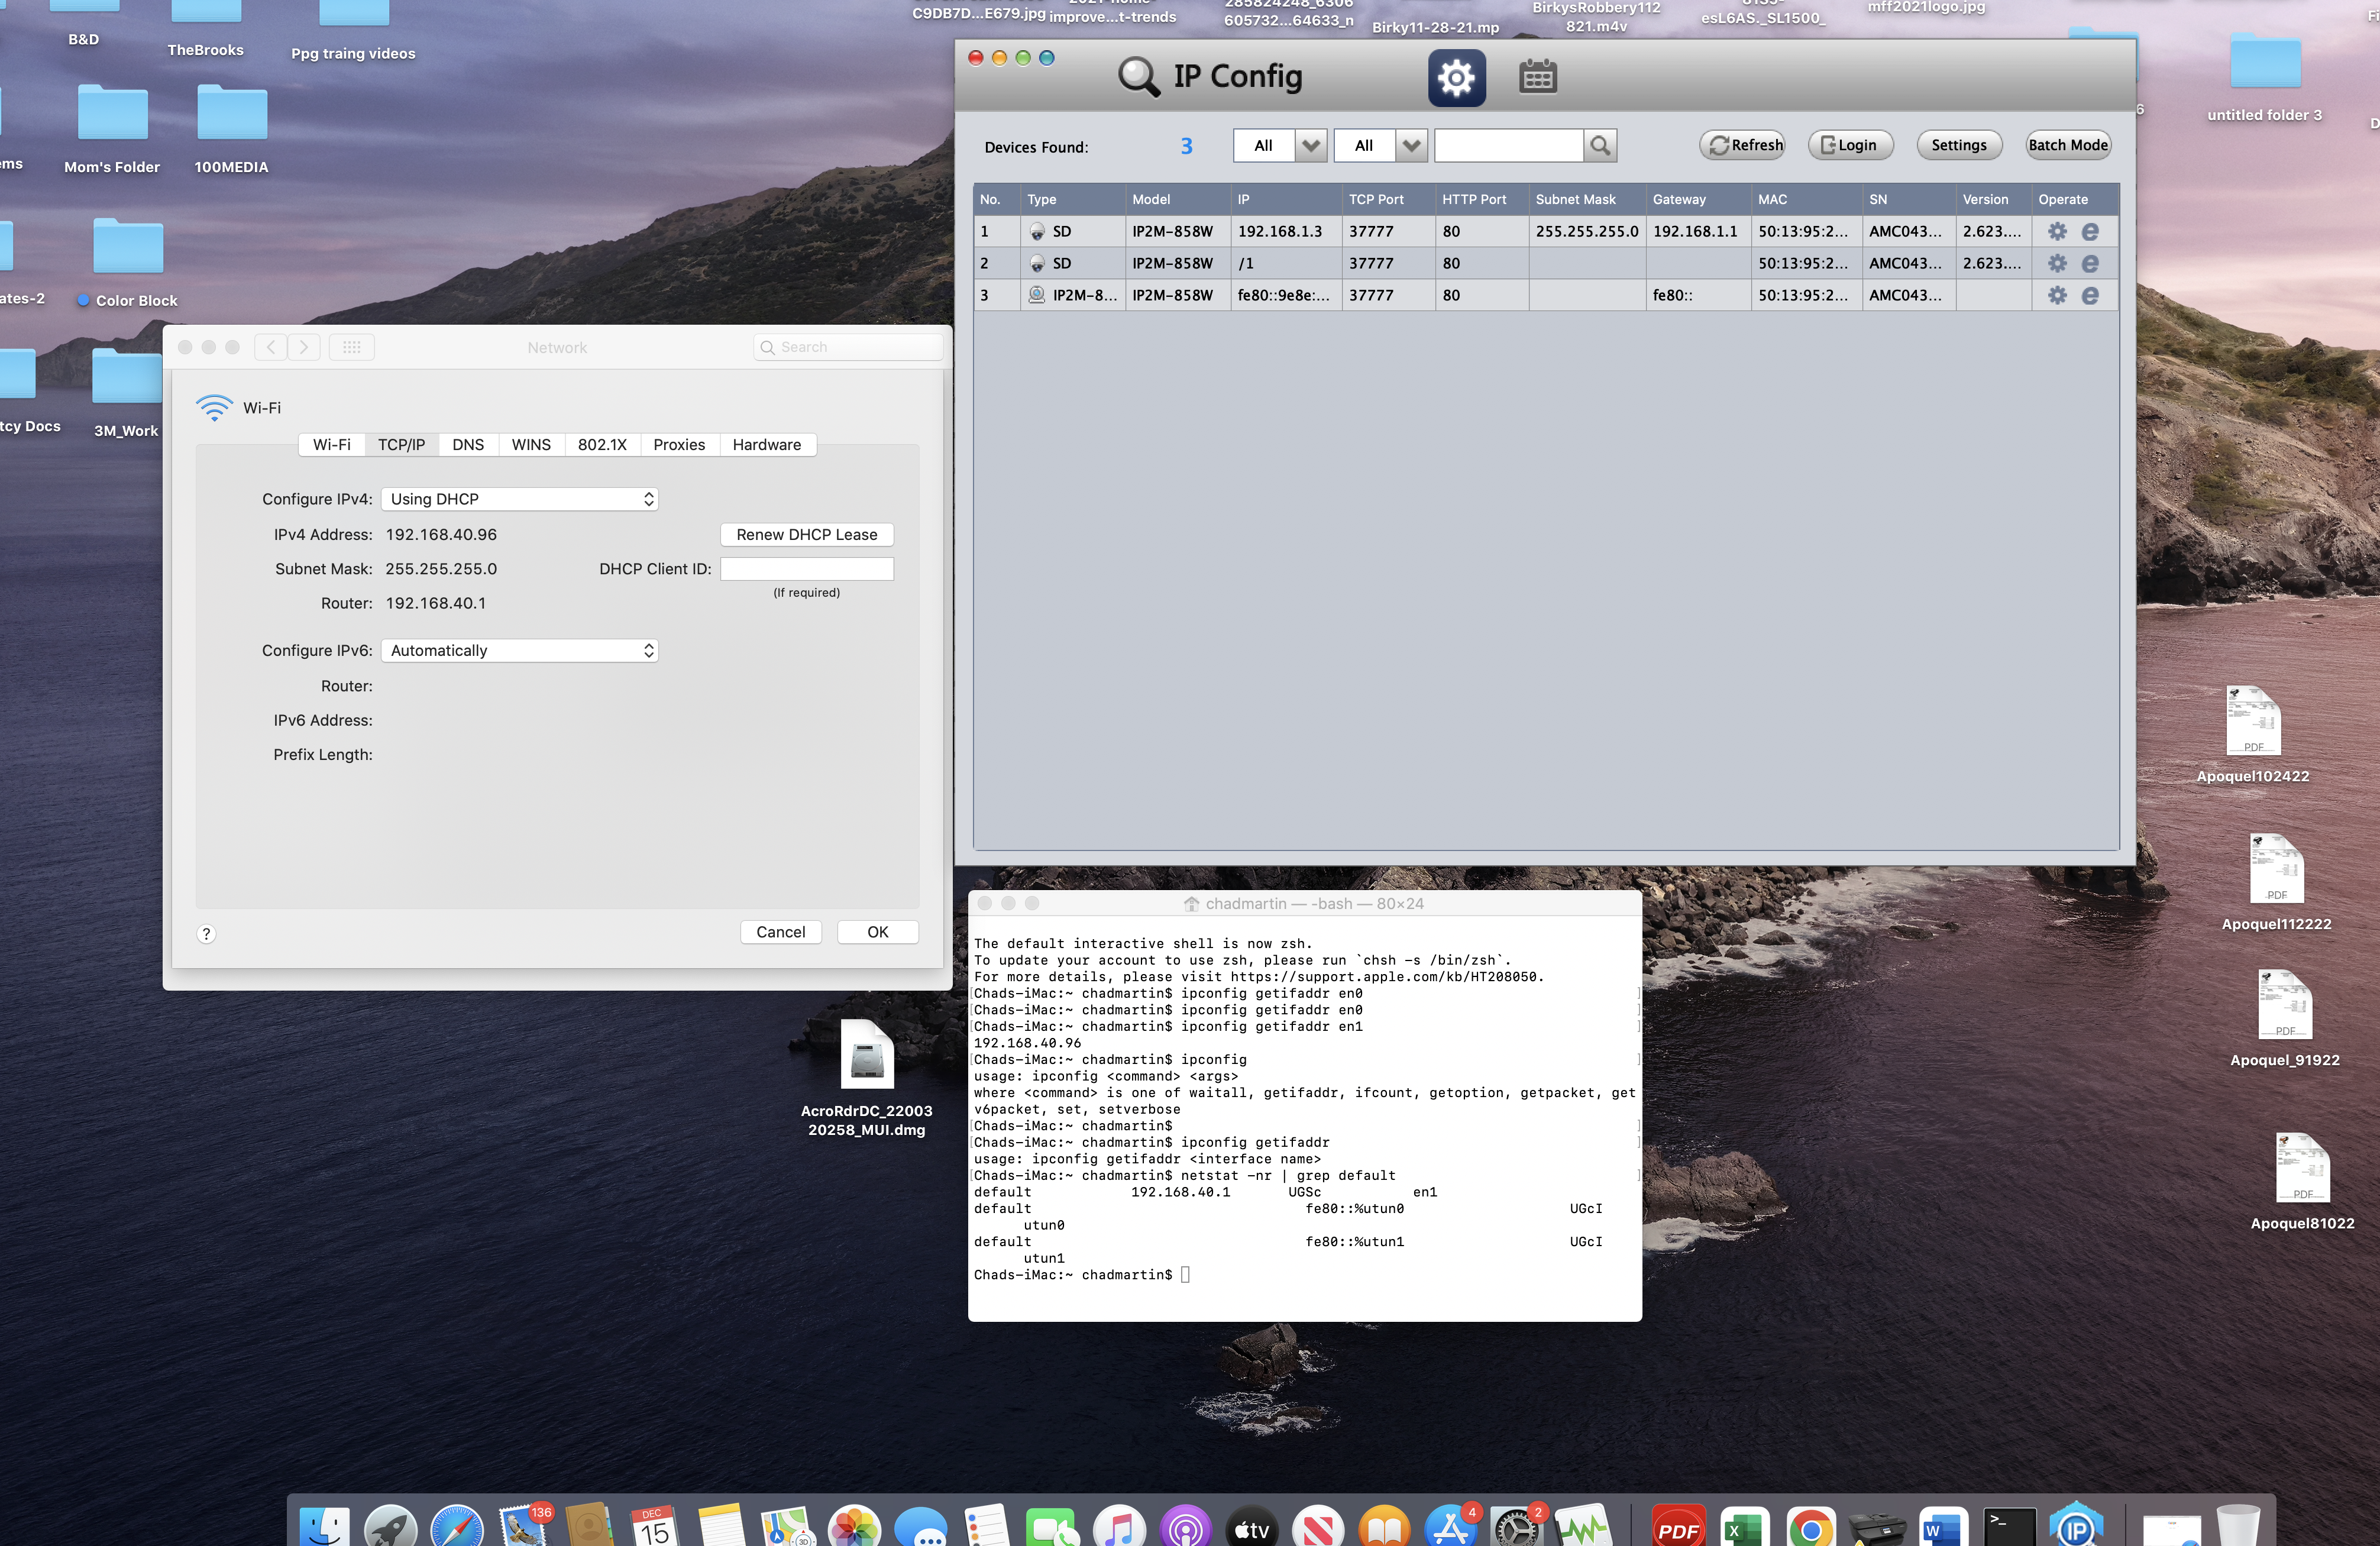This screenshot has height=1546, width=2380.
Task: Click the Settings button in IP Config
Action: point(1959,145)
